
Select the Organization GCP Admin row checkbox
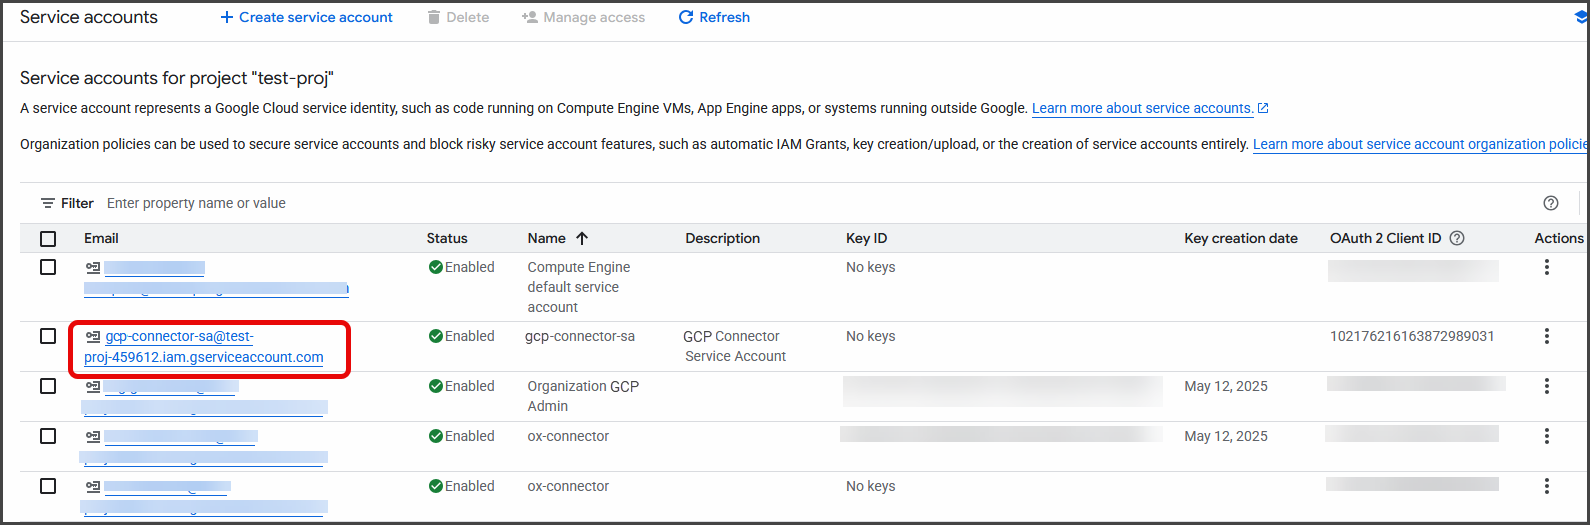48,386
